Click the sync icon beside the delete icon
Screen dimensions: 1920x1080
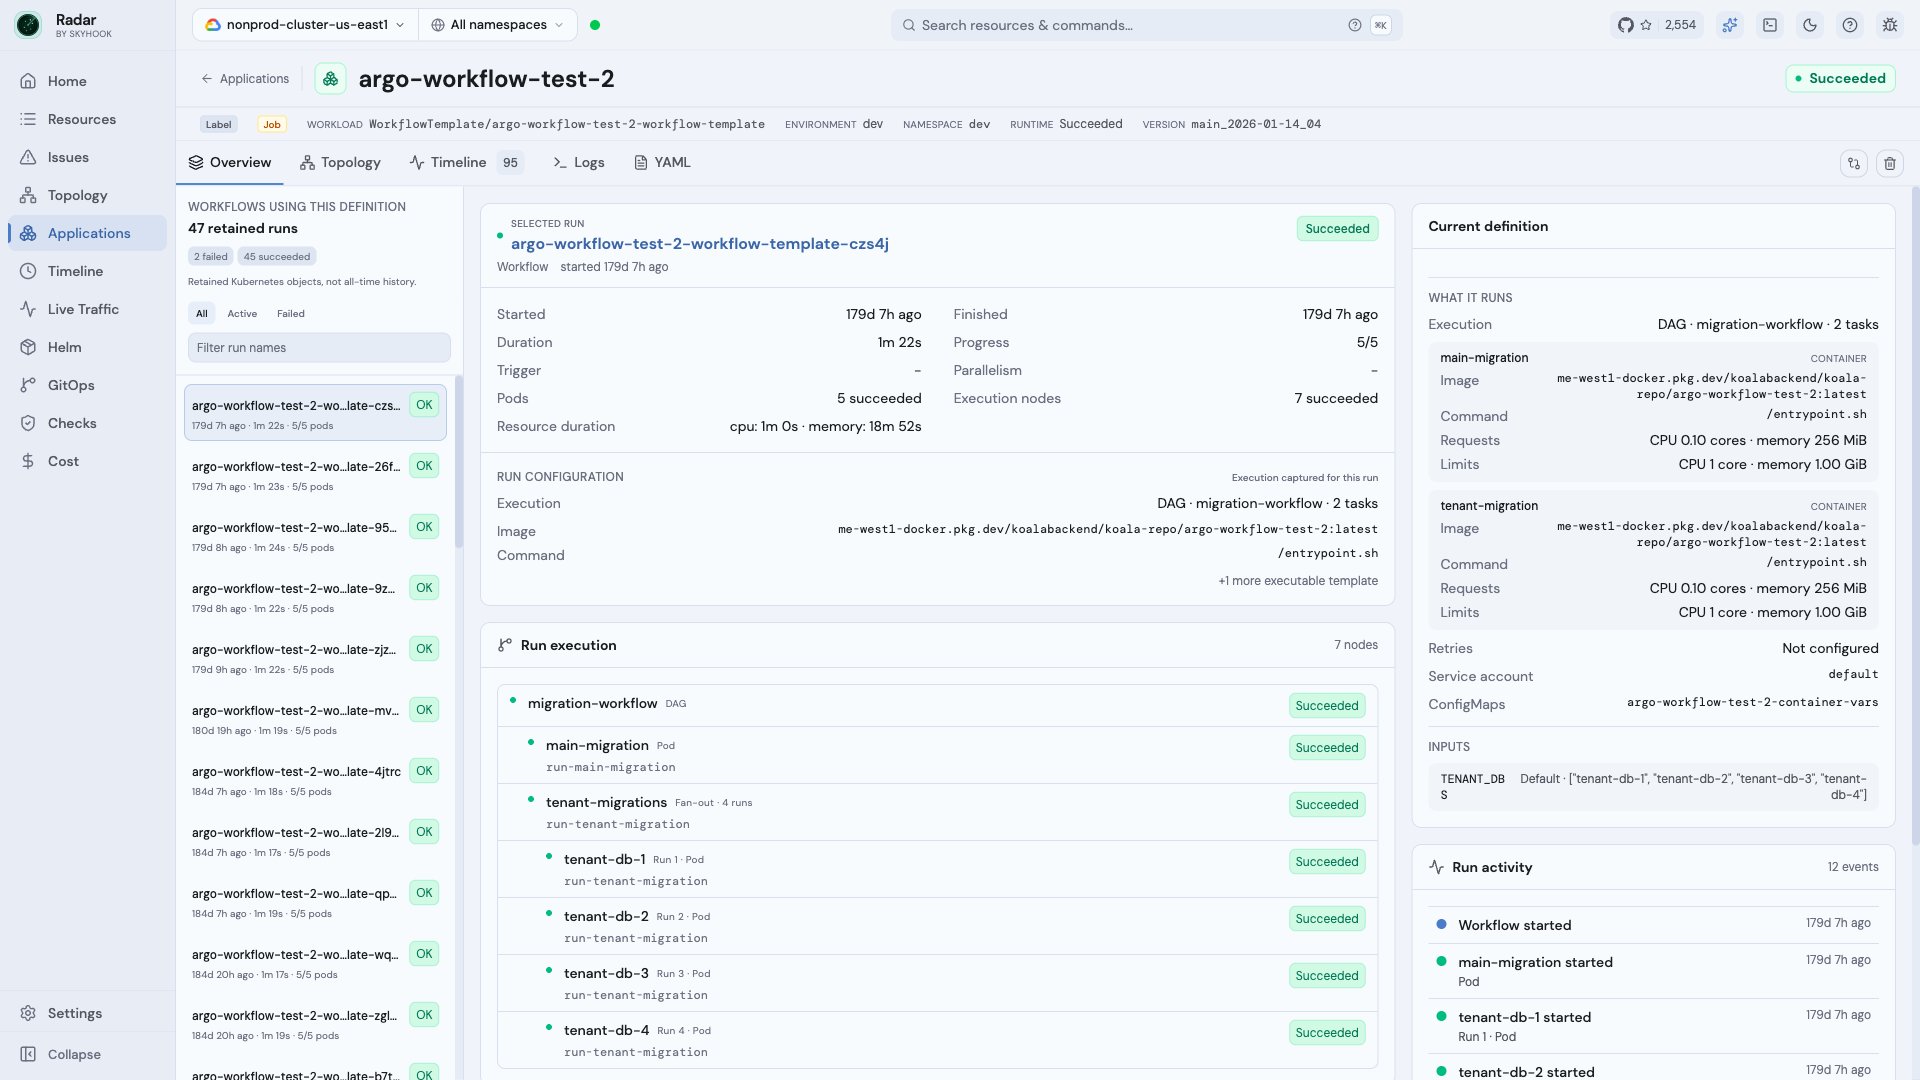[1854, 163]
